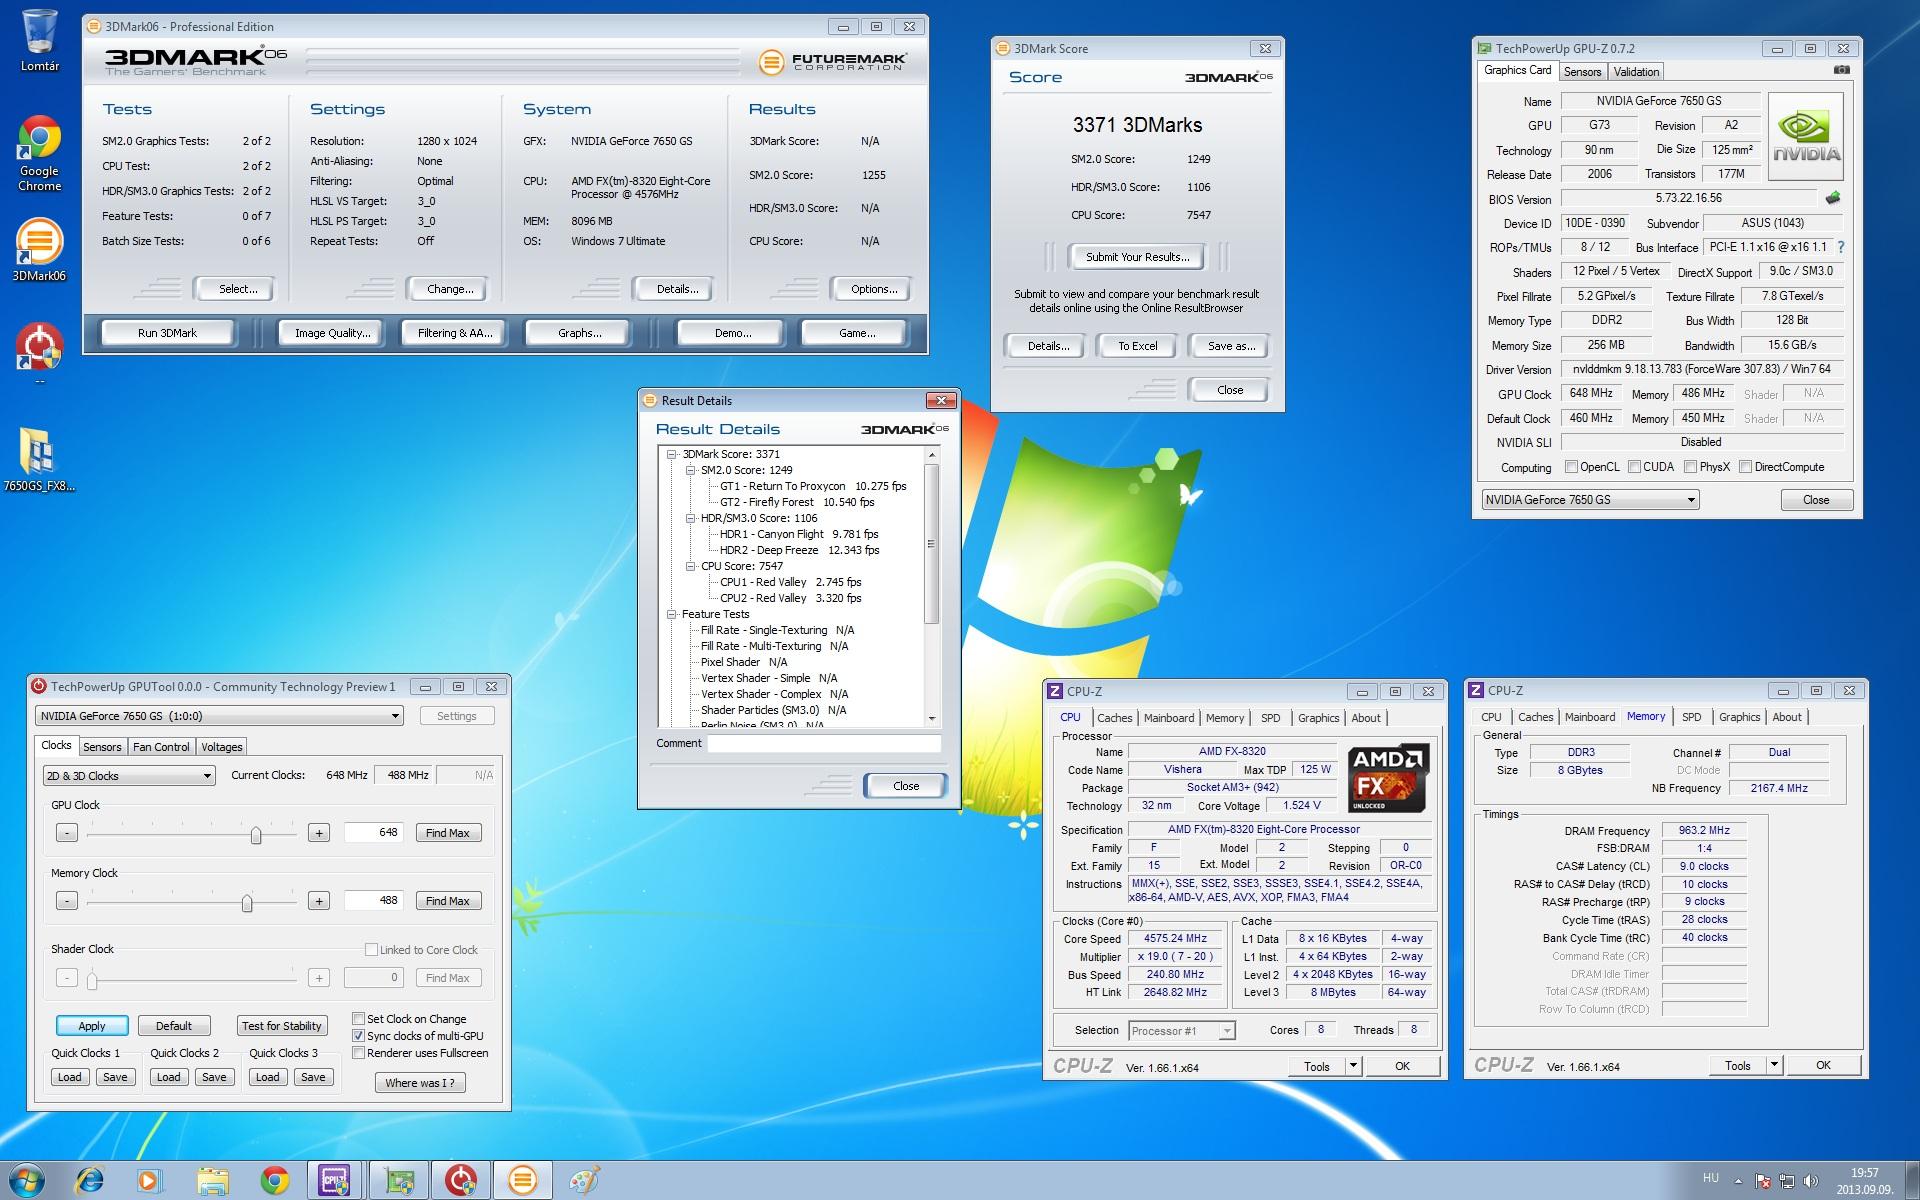Click the AMD FX logo in CPU-Z
1920x1200 pixels.
[1388, 779]
